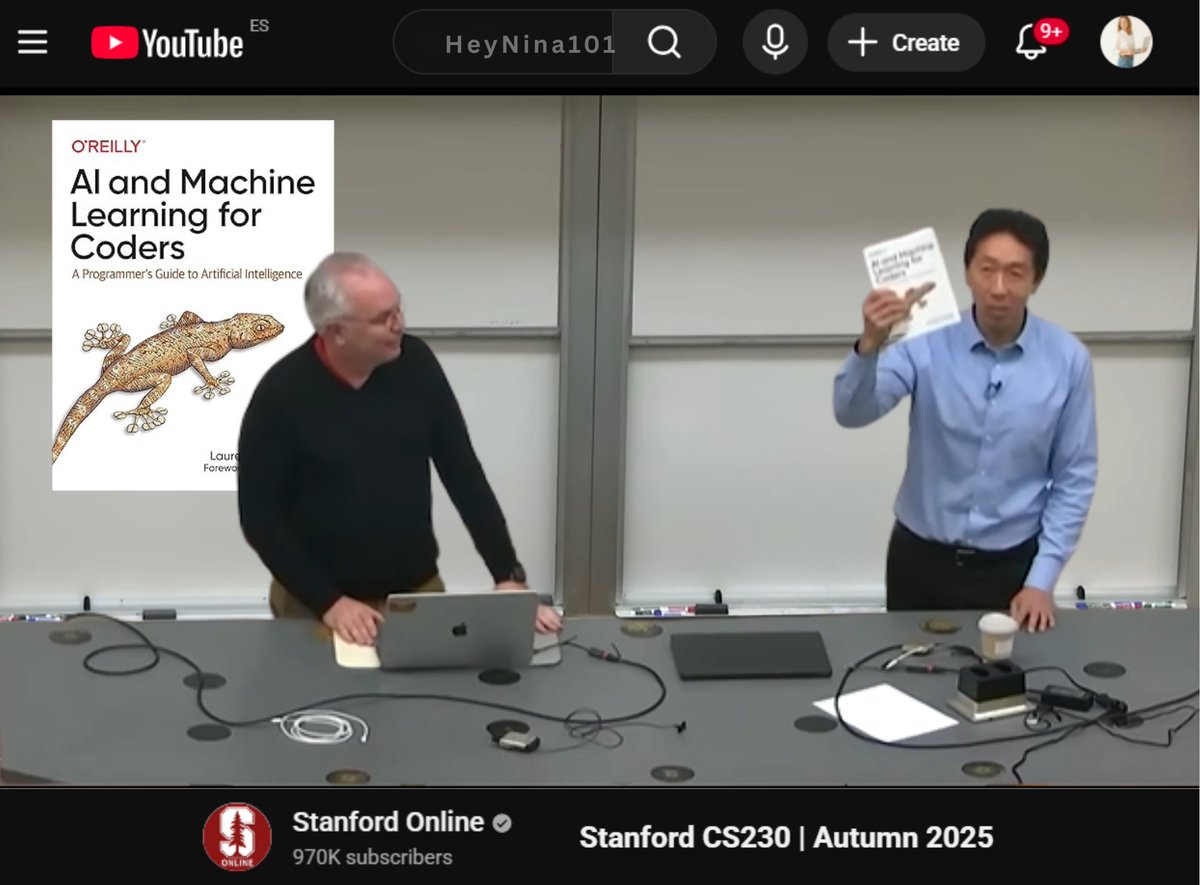This screenshot has width=1200, height=885.
Task: Start voice search with the microphone
Action: tap(775, 43)
